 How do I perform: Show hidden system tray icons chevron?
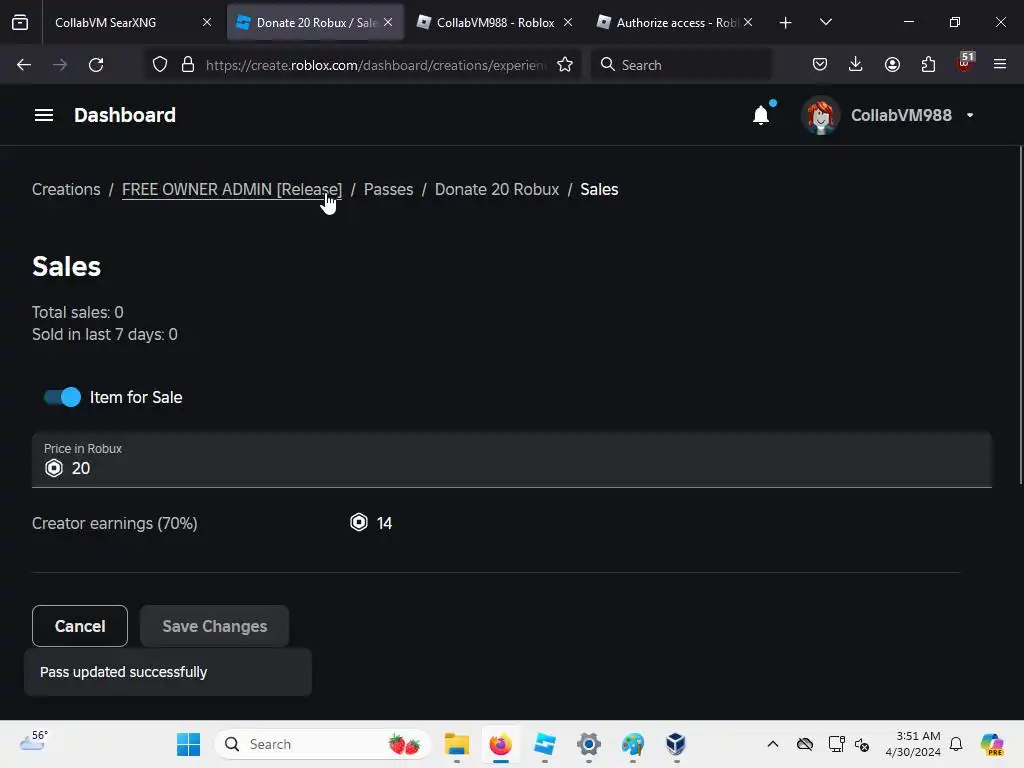(x=773, y=744)
